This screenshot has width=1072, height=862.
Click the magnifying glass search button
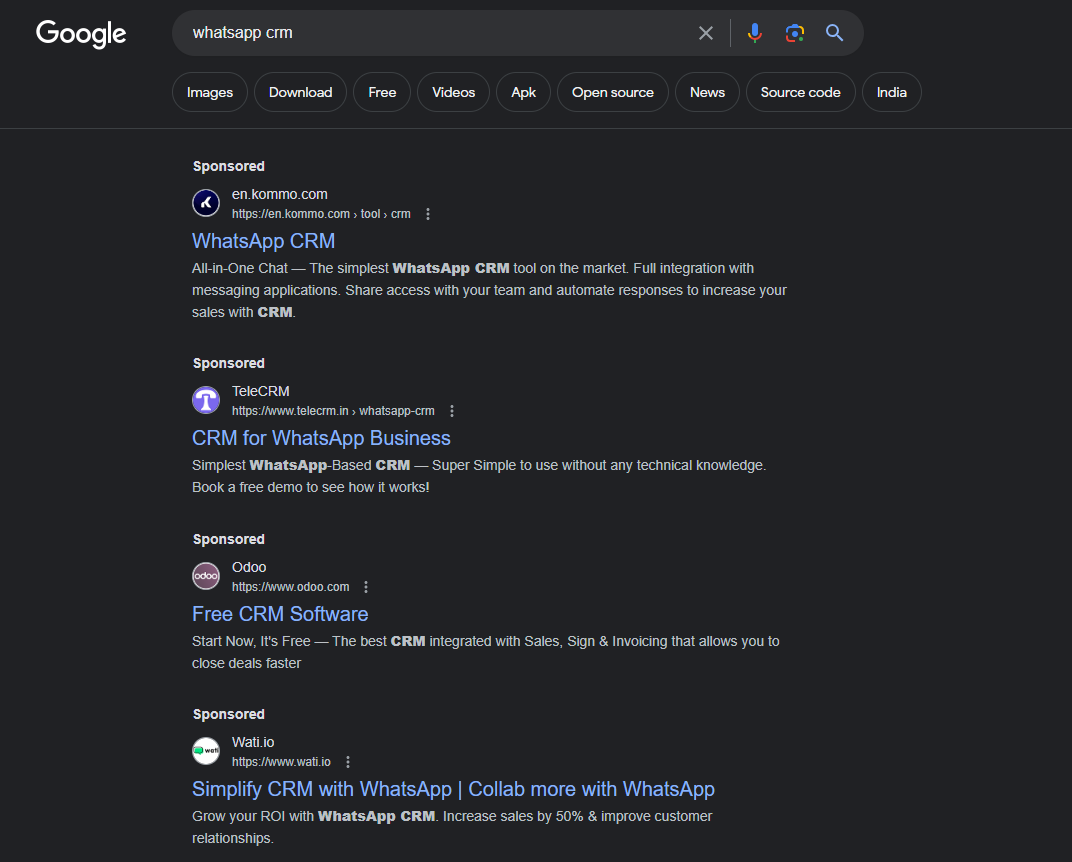coord(834,33)
